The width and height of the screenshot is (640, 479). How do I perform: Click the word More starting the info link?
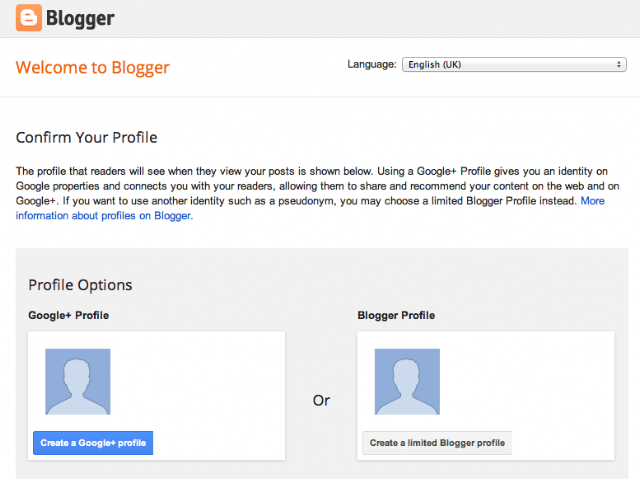point(593,201)
